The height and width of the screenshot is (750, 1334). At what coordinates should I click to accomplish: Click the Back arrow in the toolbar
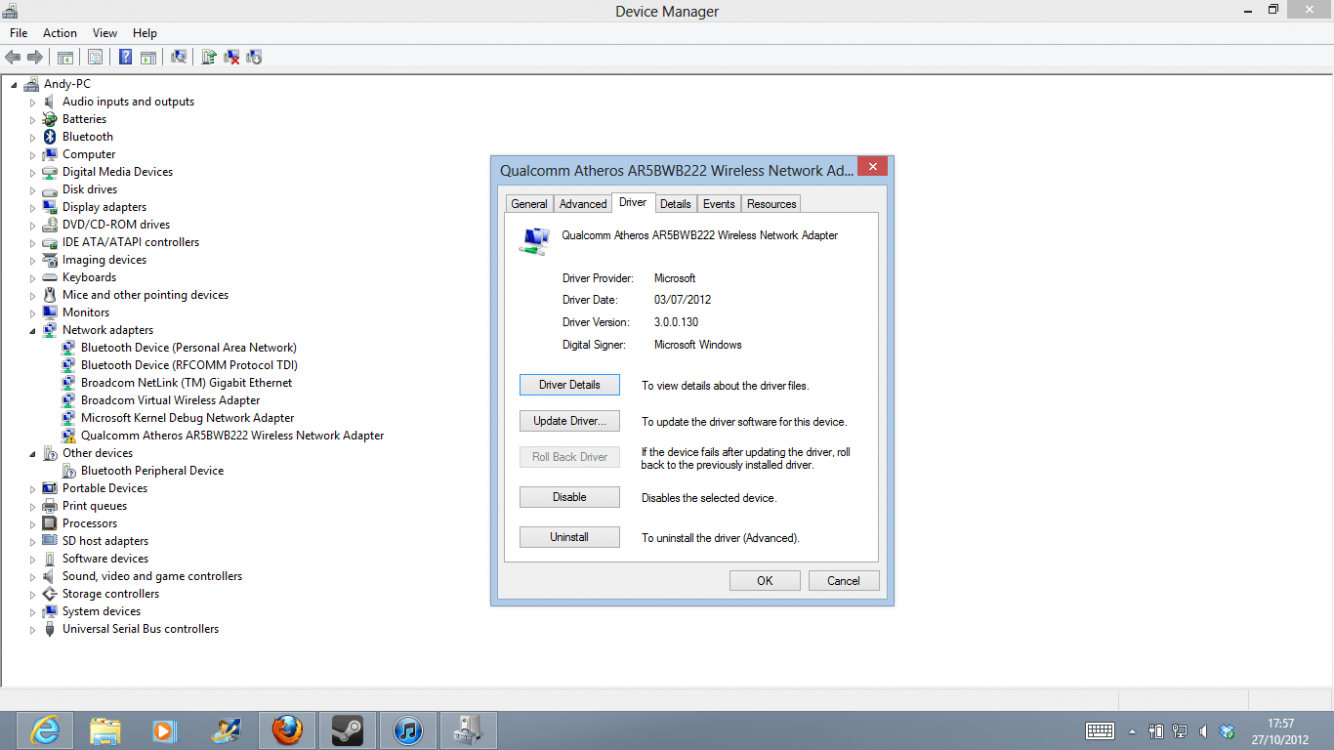[x=13, y=57]
